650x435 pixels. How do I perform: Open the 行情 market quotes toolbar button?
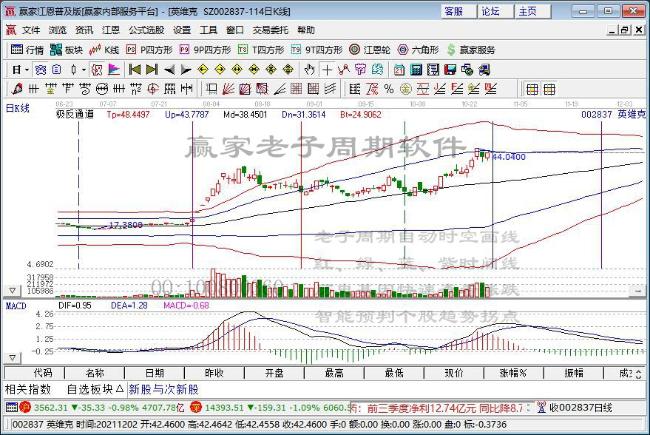click(x=27, y=50)
